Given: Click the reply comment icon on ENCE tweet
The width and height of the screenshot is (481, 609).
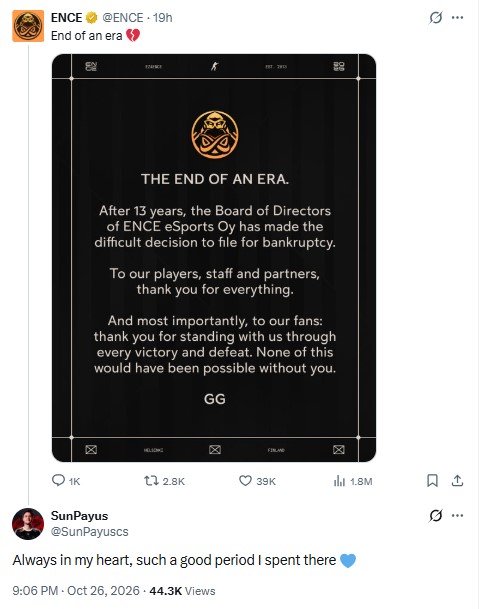Looking at the screenshot, I should click(x=58, y=481).
